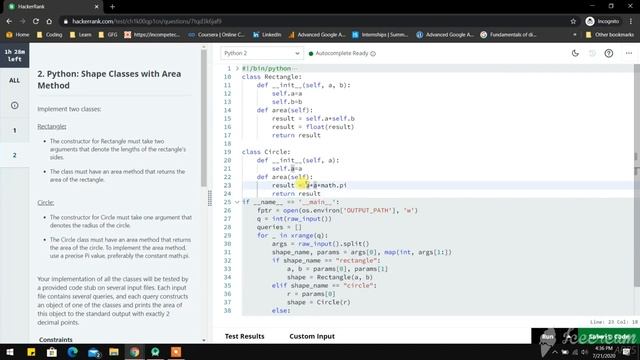The width and height of the screenshot is (640, 360).
Task: Open the Windows Start menu
Action: point(10,352)
